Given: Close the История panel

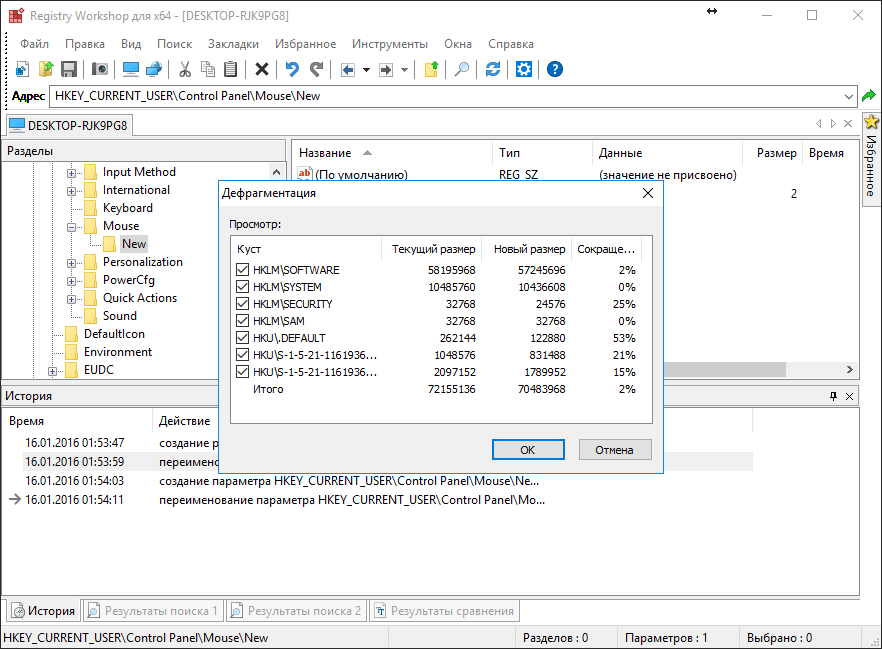Looking at the screenshot, I should pyautogui.click(x=849, y=396).
